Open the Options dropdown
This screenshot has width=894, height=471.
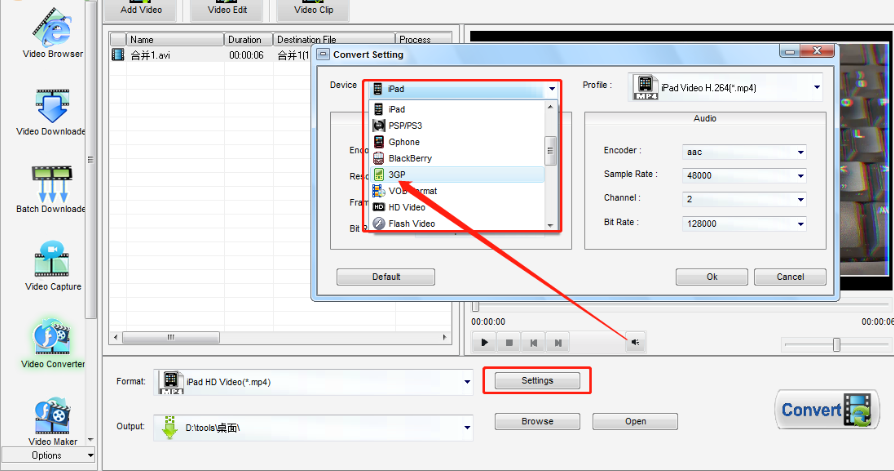coord(48,456)
